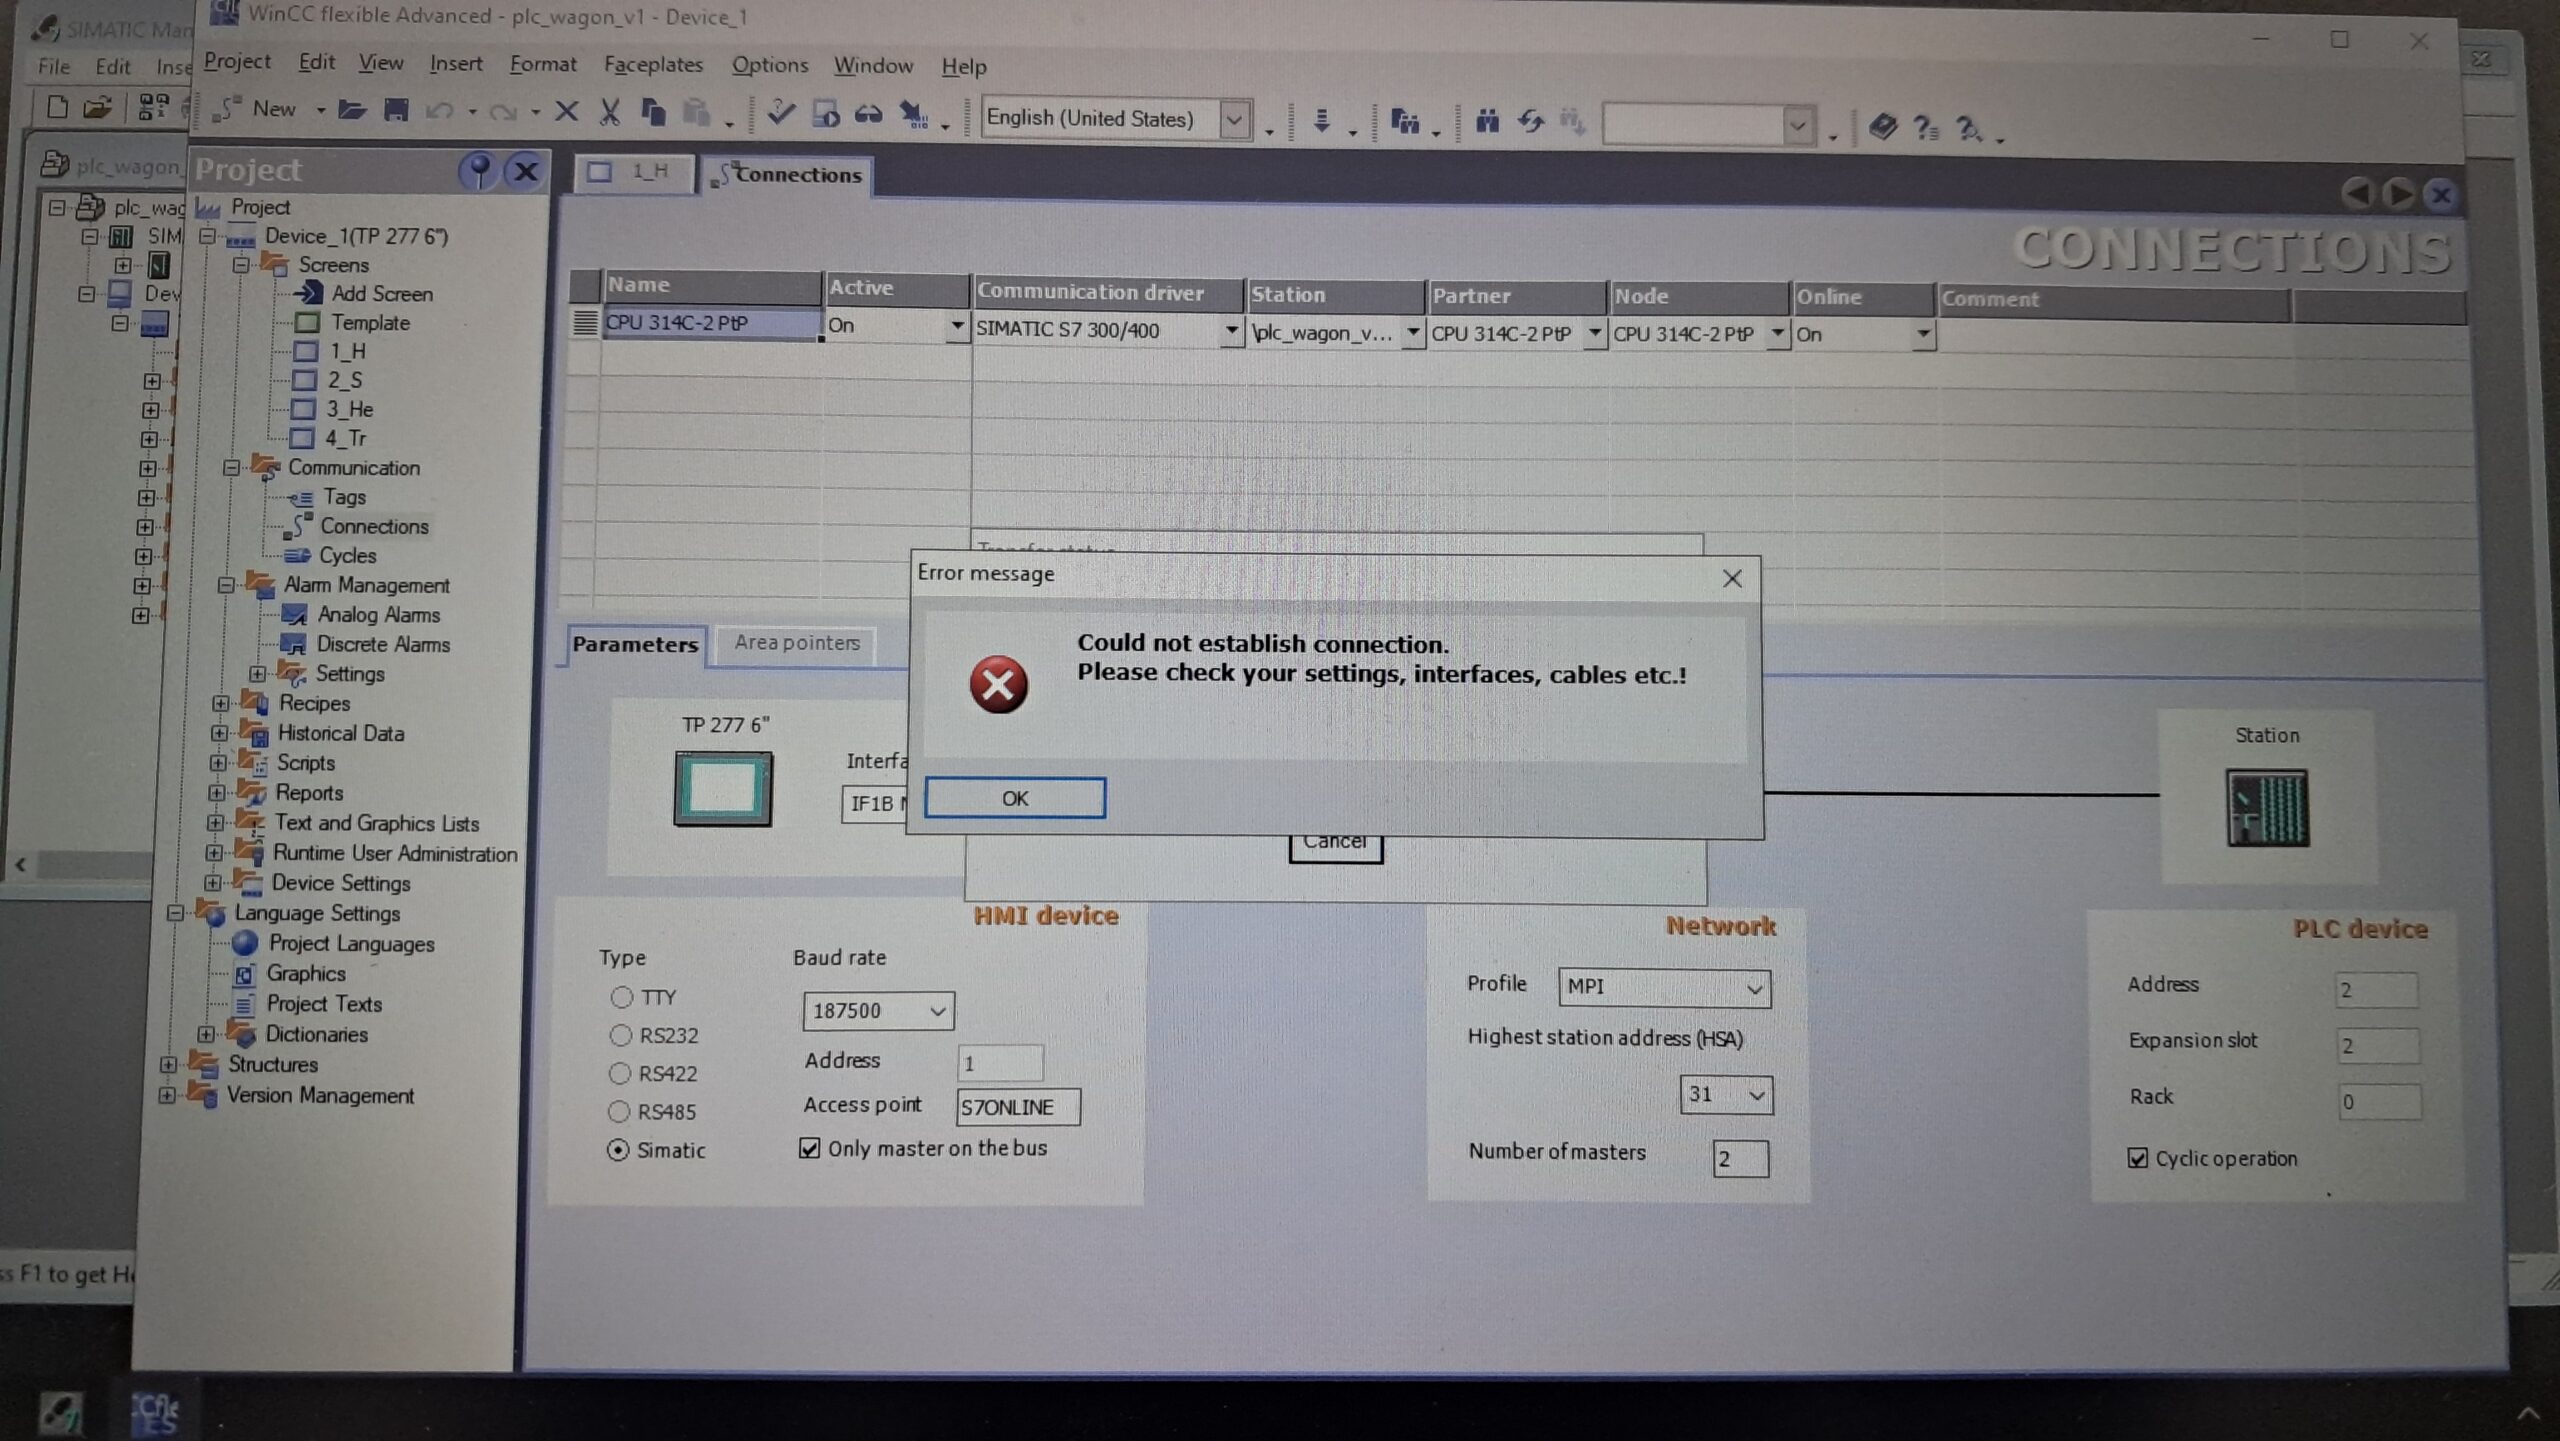
Task: Toggle the Cyclic operation checkbox
Action: 2137,1158
